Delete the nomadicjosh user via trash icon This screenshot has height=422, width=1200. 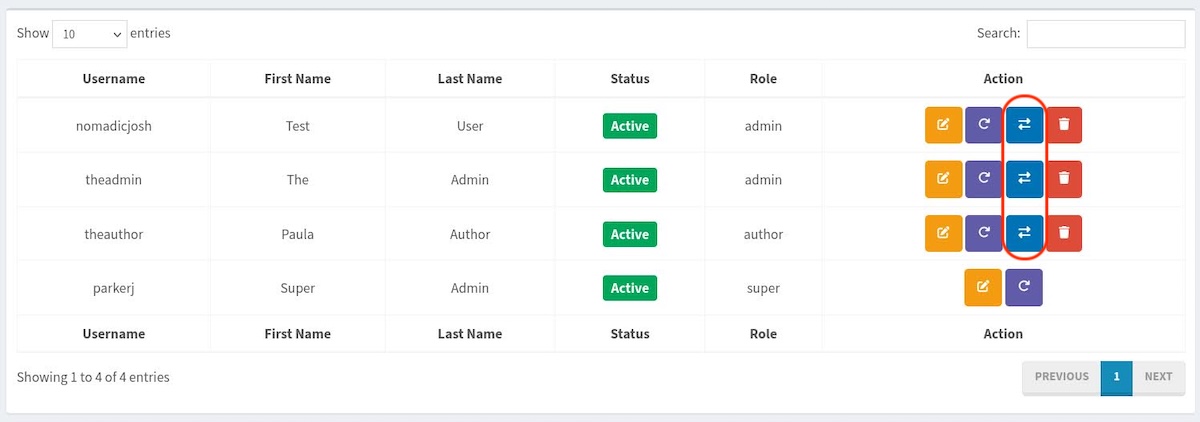point(1064,125)
